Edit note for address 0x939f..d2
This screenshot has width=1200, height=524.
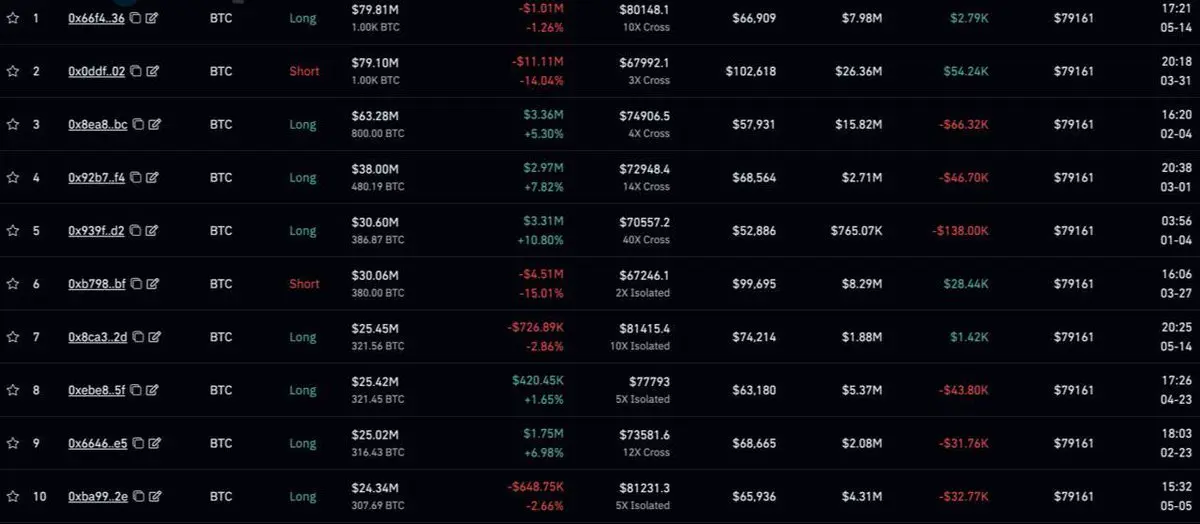[x=153, y=231]
